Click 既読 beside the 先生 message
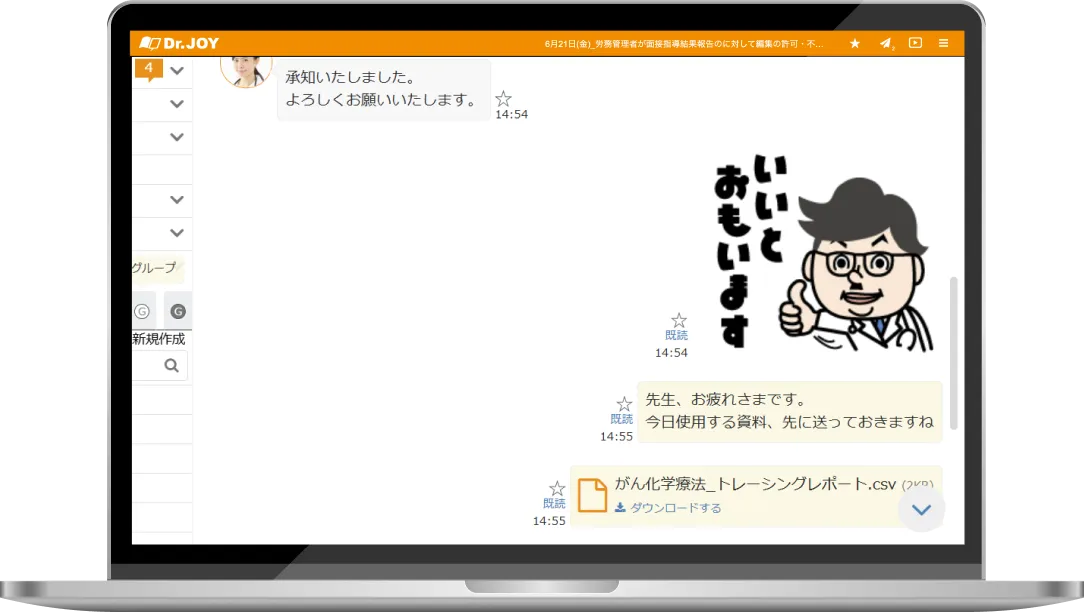The width and height of the screenshot is (1084, 612). [x=622, y=419]
